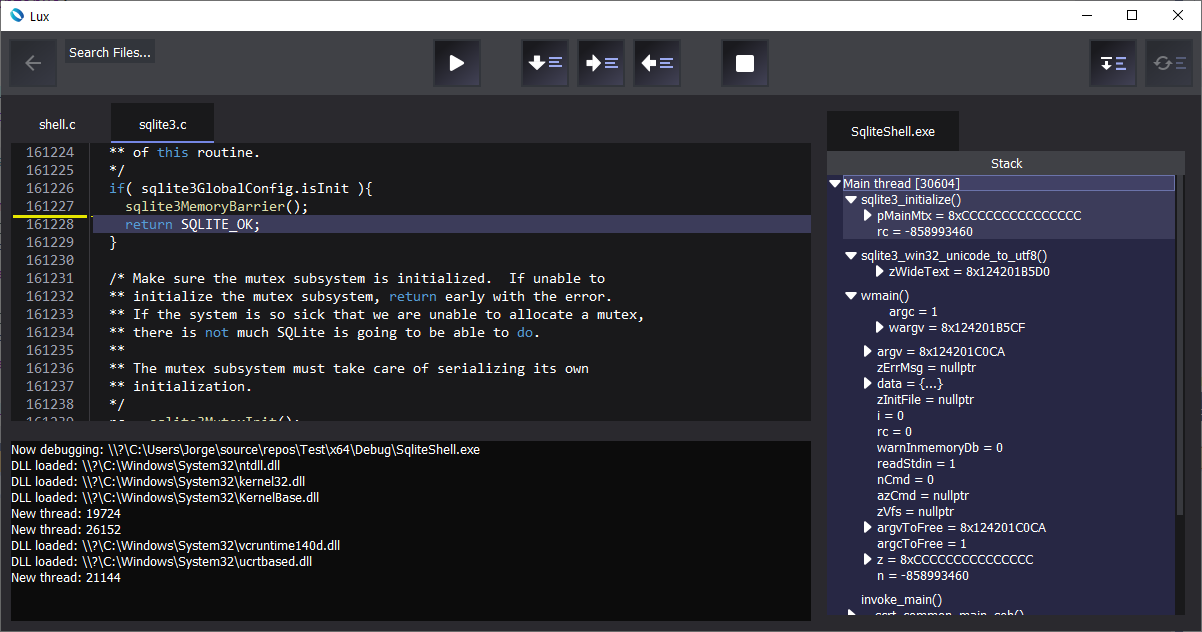The height and width of the screenshot is (632, 1202).
Task: Collapse the Main thread [30604] node
Action: tap(835, 184)
